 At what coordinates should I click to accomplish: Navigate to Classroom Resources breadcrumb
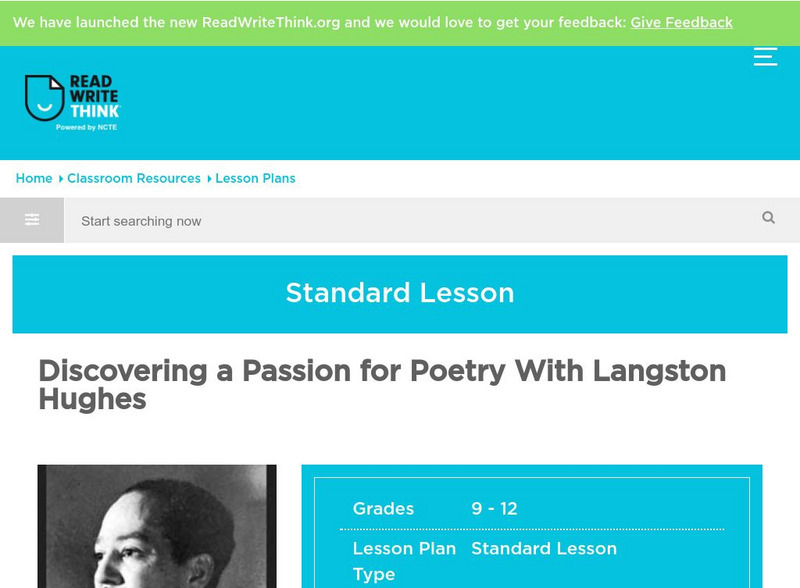(134, 178)
